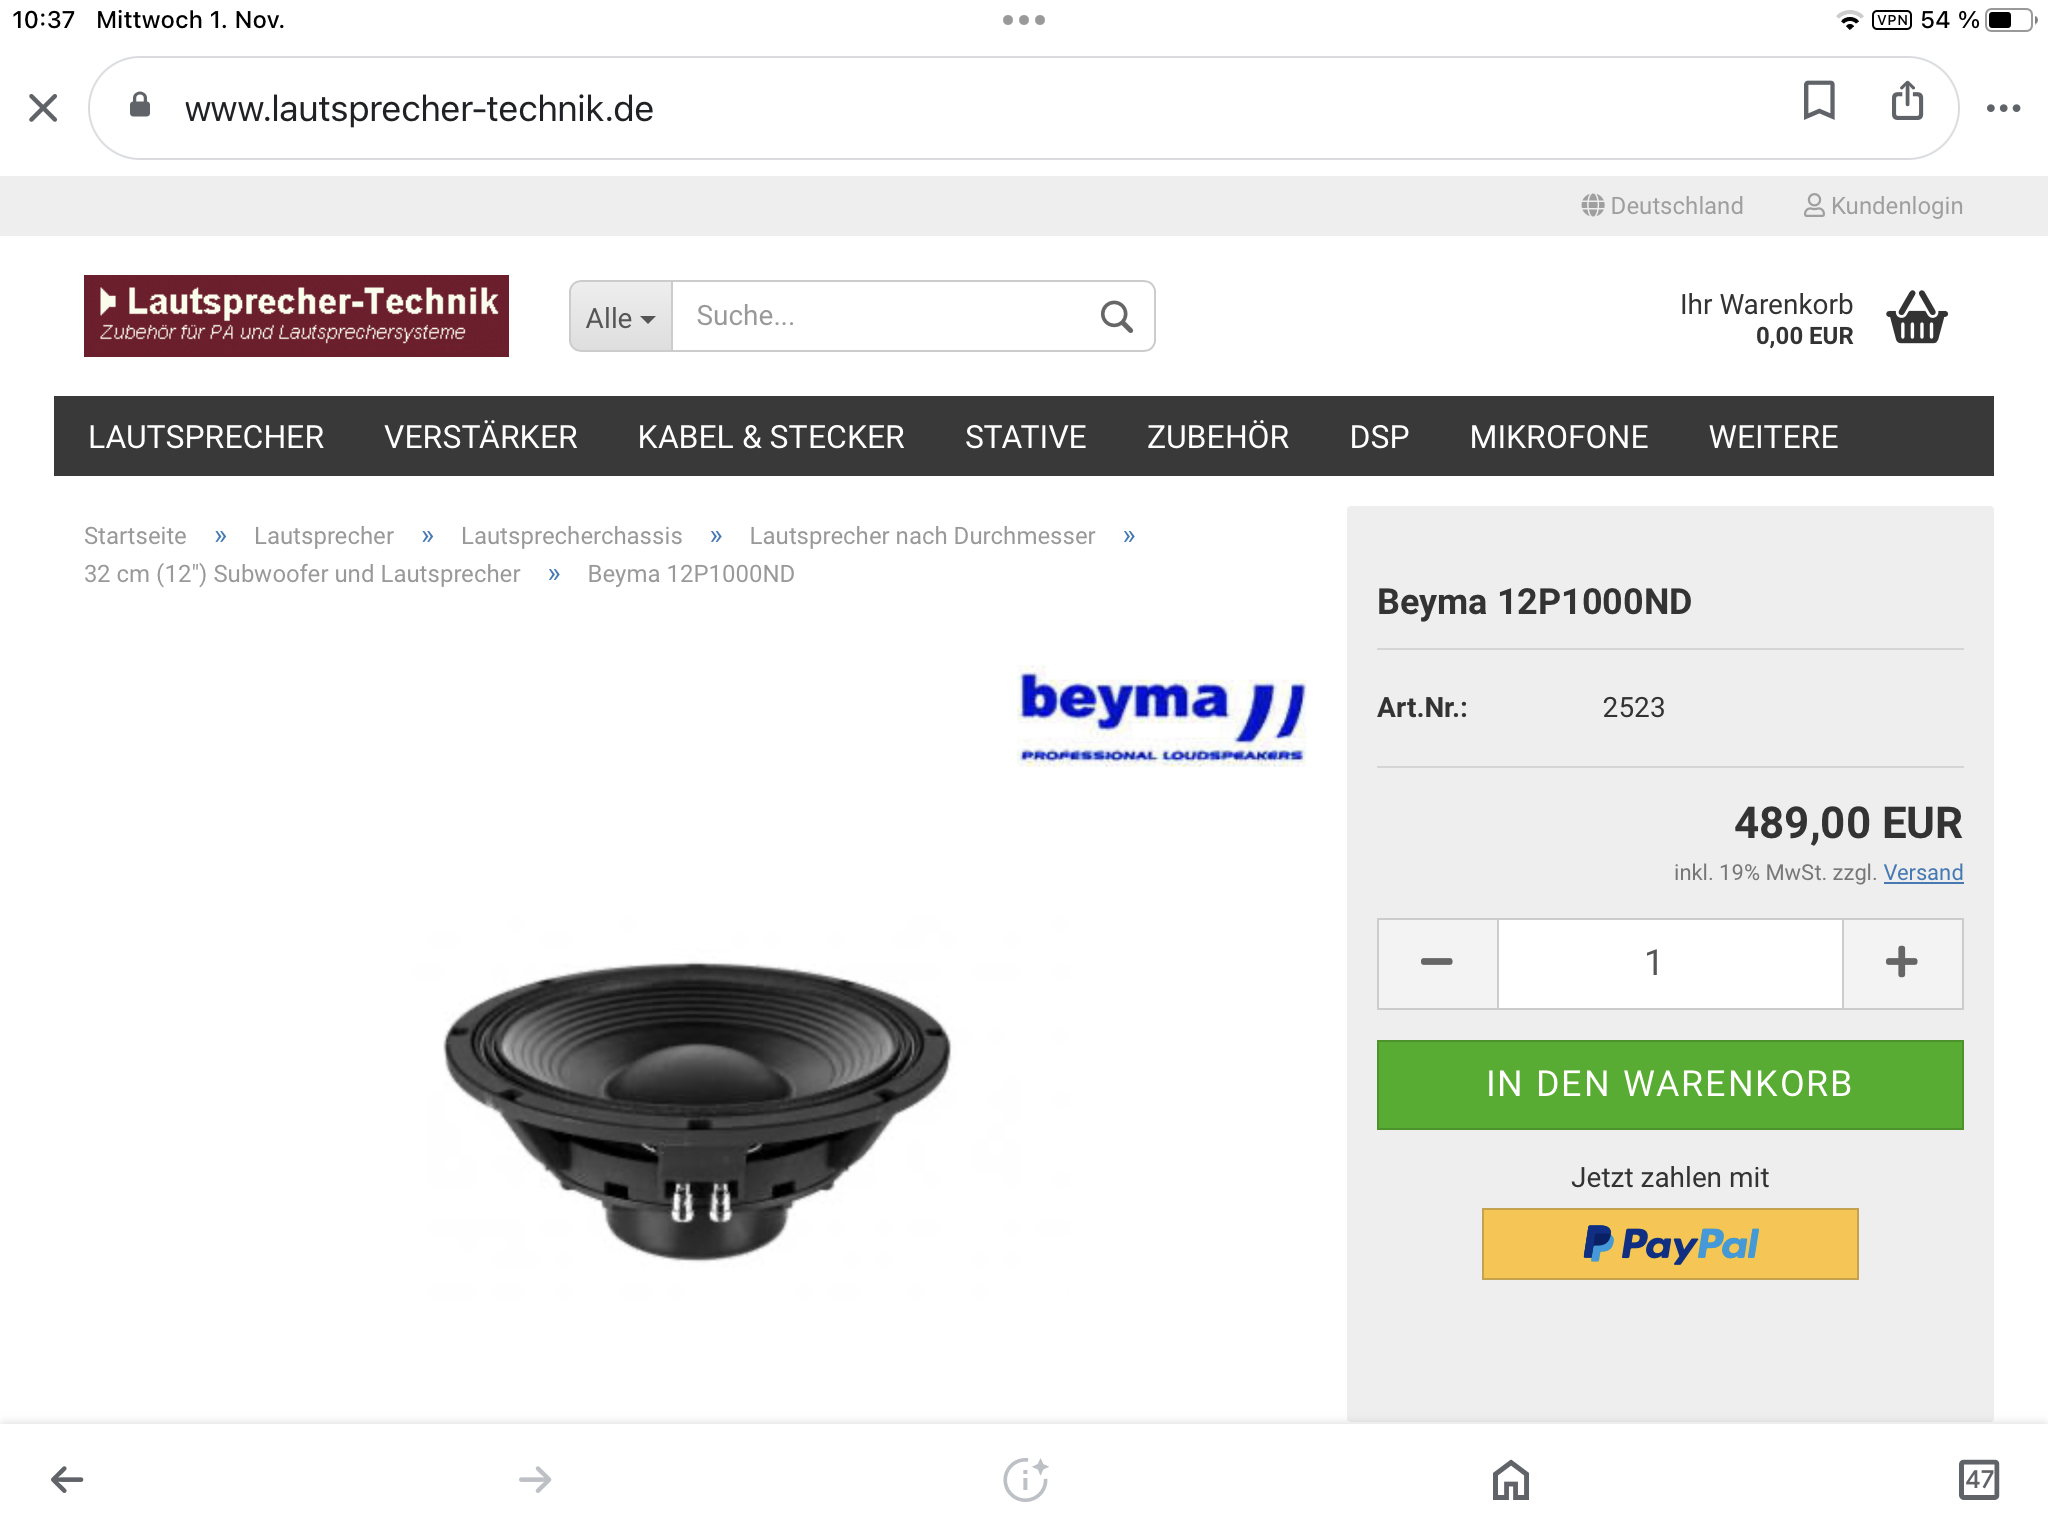Open the KABEL & STECKER menu
The height and width of the screenshot is (1536, 2048).
(x=771, y=437)
